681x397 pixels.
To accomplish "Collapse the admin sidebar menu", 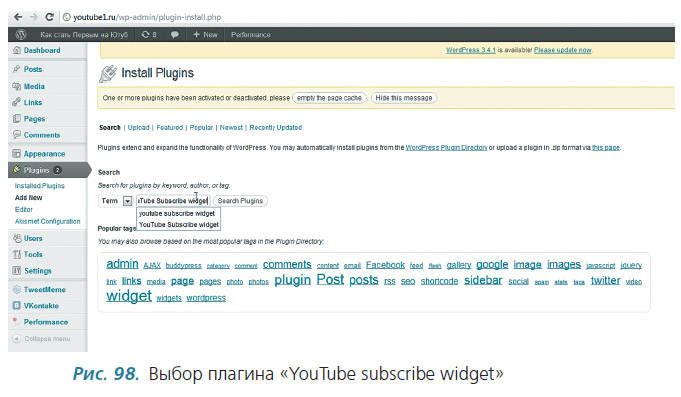I will (x=47, y=338).
